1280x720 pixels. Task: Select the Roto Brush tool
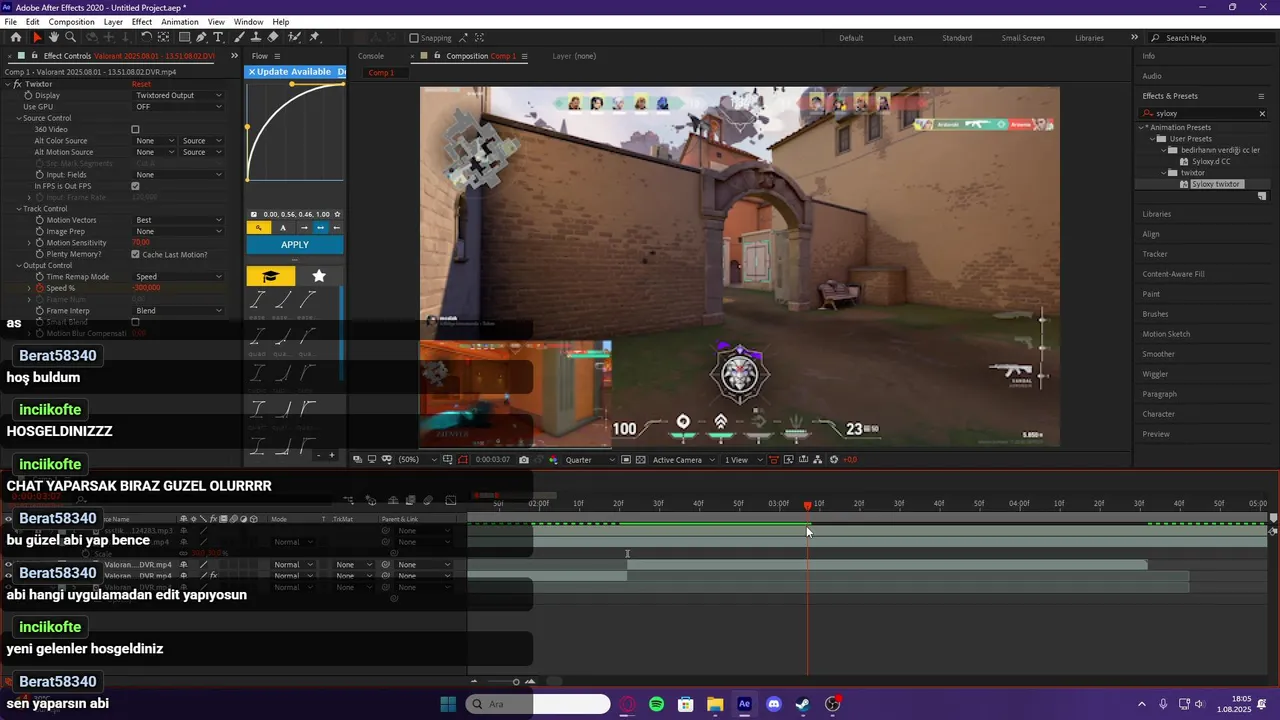click(295, 37)
